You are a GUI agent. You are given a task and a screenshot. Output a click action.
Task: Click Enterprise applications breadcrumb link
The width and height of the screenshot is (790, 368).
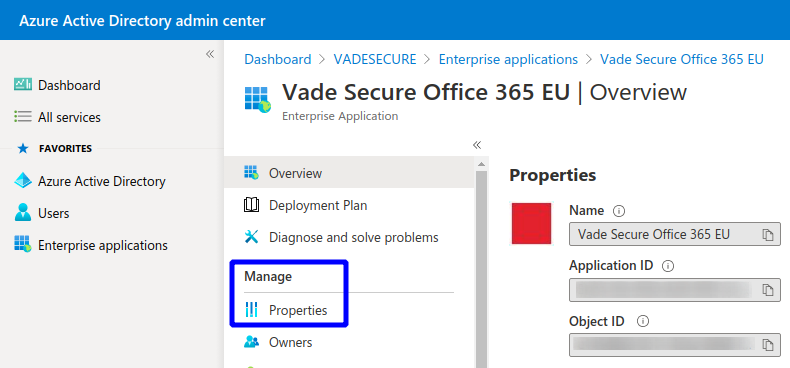[508, 59]
